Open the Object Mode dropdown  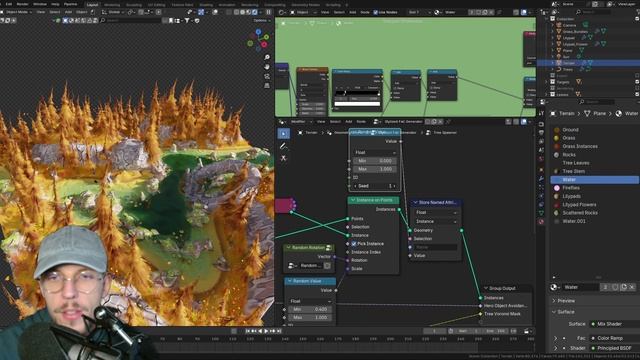tap(16, 12)
